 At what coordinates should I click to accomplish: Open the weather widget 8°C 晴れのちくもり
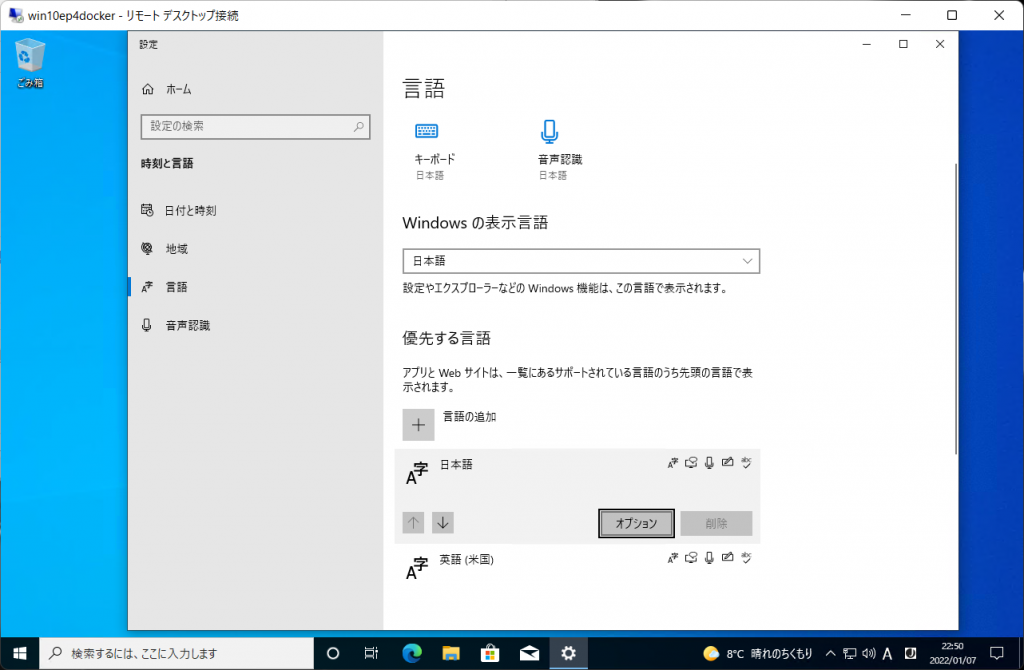(758, 653)
